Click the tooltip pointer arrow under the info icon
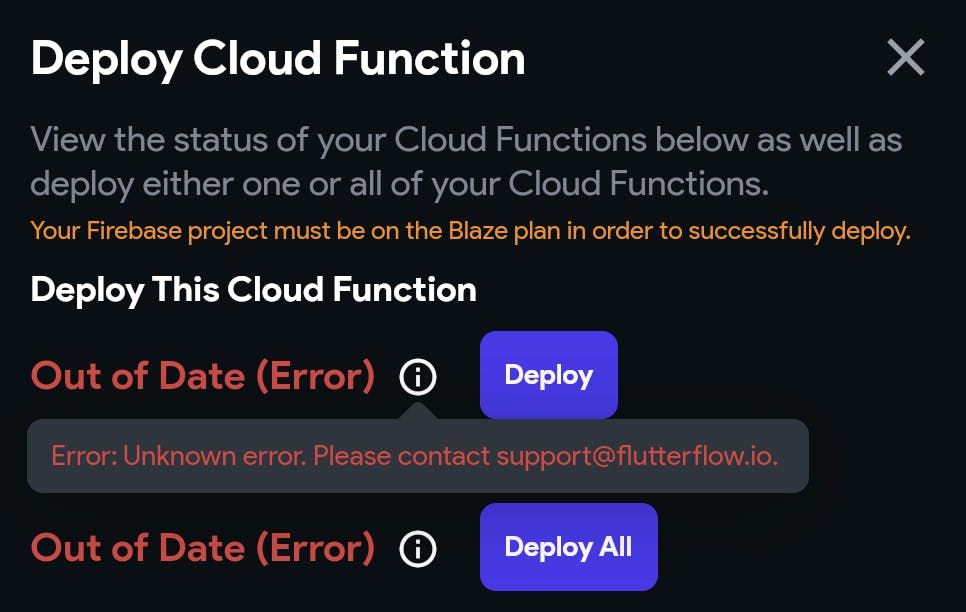 [418, 410]
